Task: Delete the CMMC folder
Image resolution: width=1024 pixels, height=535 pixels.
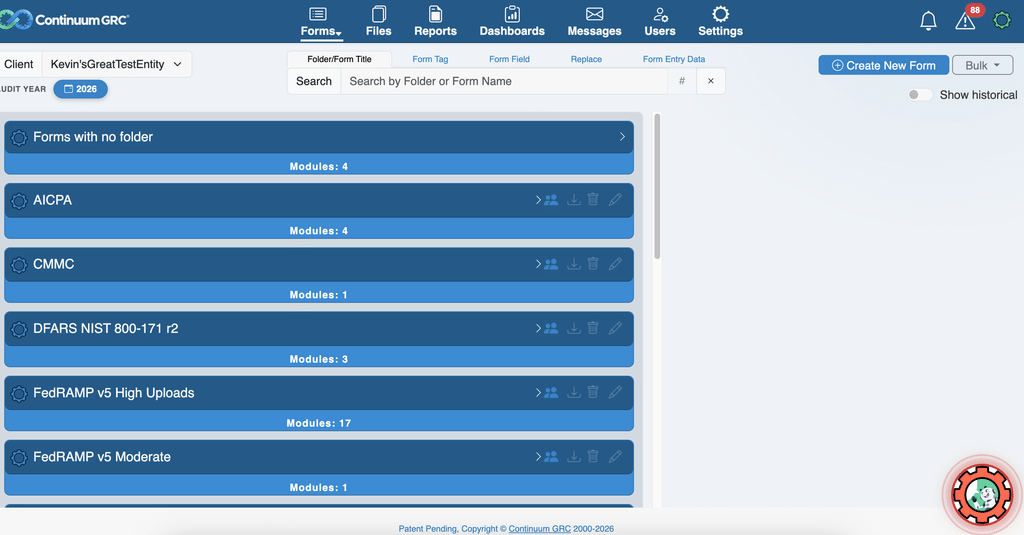Action: pos(593,263)
